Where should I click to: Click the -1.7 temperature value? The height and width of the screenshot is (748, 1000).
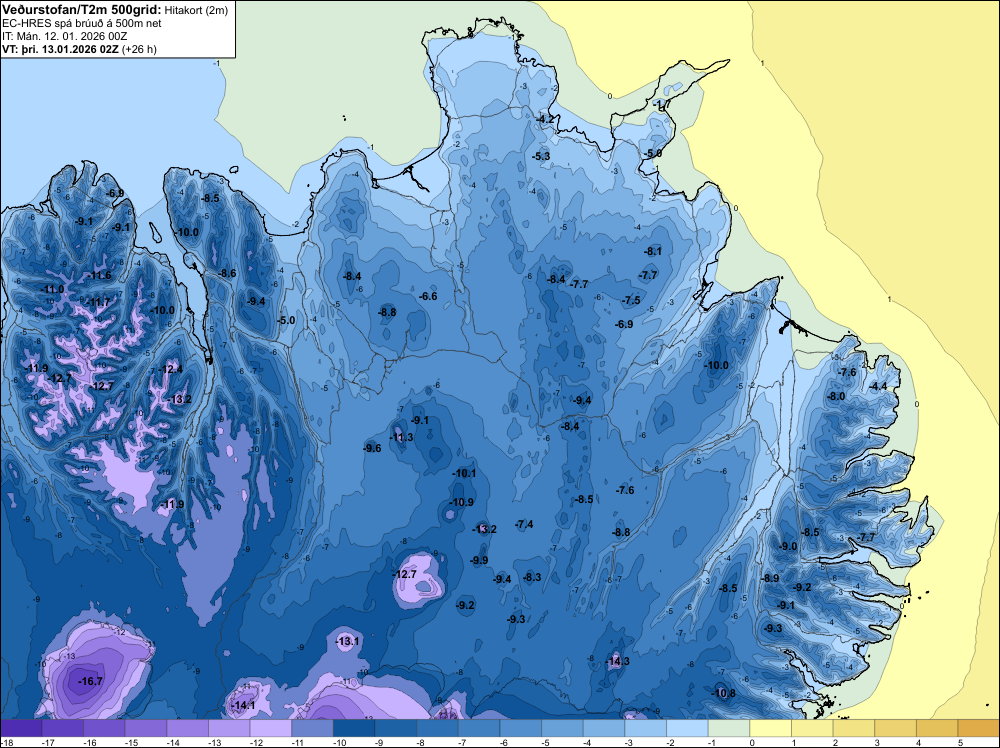tap(661, 104)
